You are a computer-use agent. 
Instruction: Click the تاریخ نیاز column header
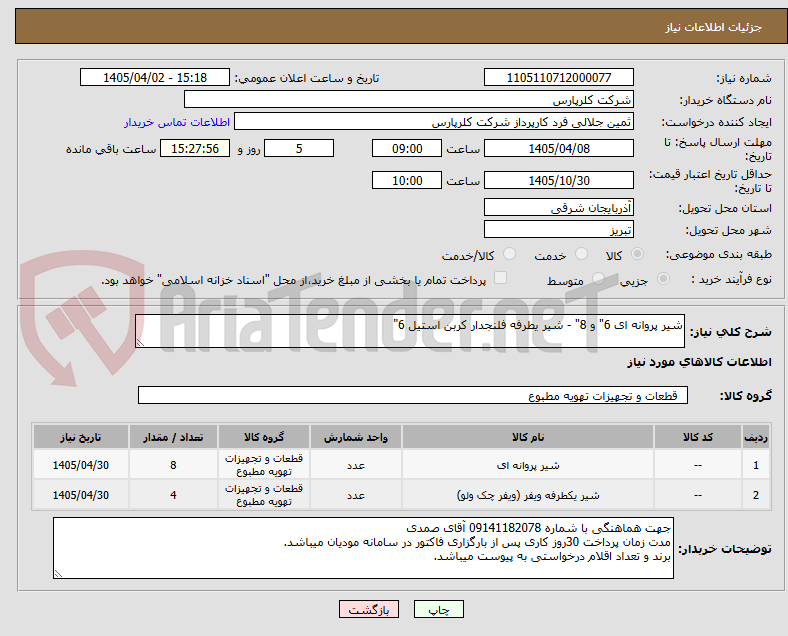(81, 437)
